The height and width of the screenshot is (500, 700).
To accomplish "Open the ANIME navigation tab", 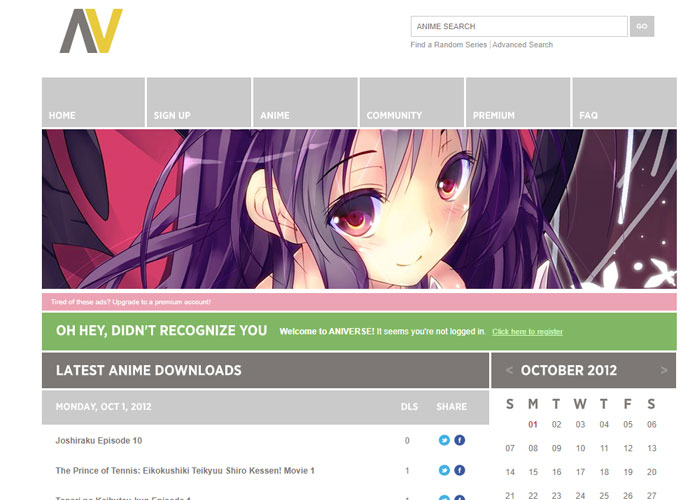I will click(305, 102).
